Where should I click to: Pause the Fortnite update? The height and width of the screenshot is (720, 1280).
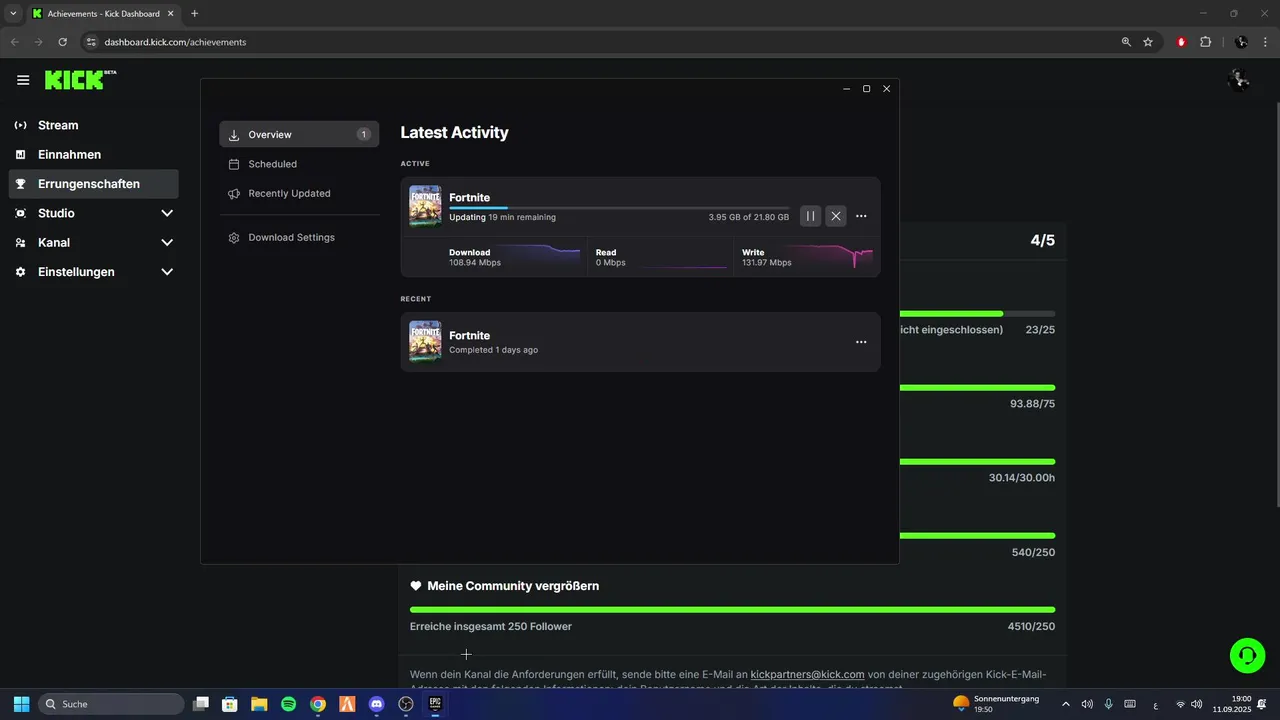click(810, 216)
